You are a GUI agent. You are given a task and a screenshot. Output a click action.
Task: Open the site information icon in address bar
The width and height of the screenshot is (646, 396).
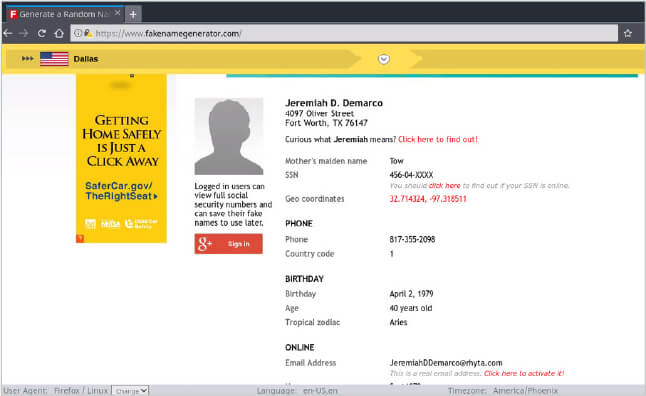(77, 33)
